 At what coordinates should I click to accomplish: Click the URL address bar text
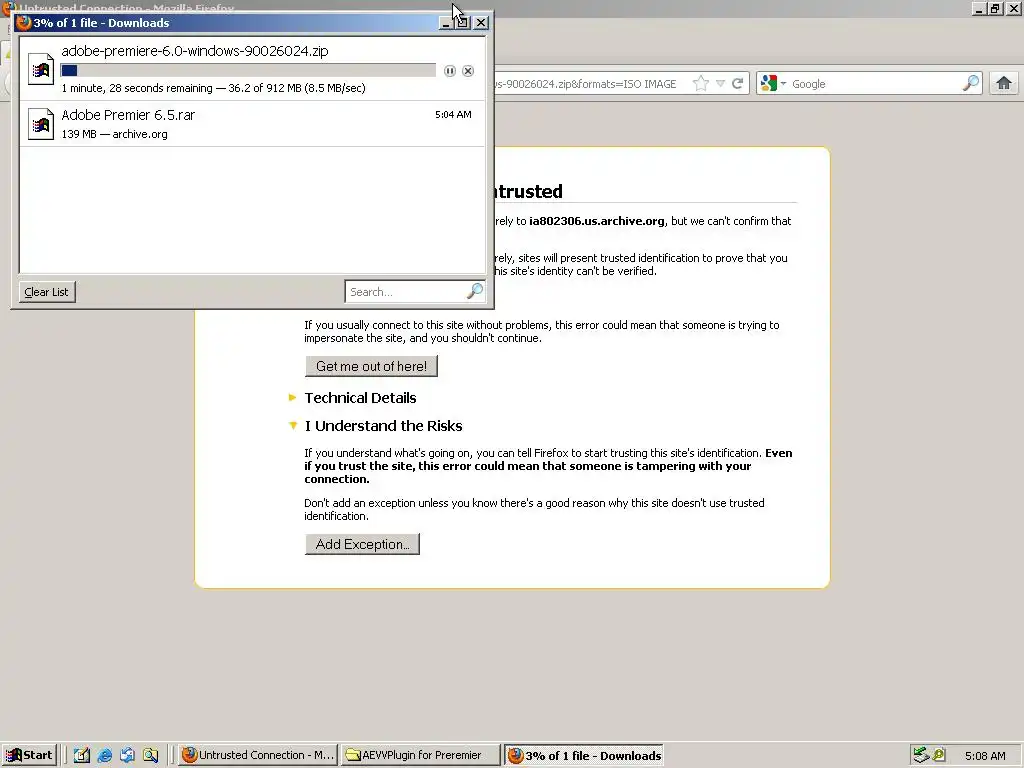[x=584, y=84]
